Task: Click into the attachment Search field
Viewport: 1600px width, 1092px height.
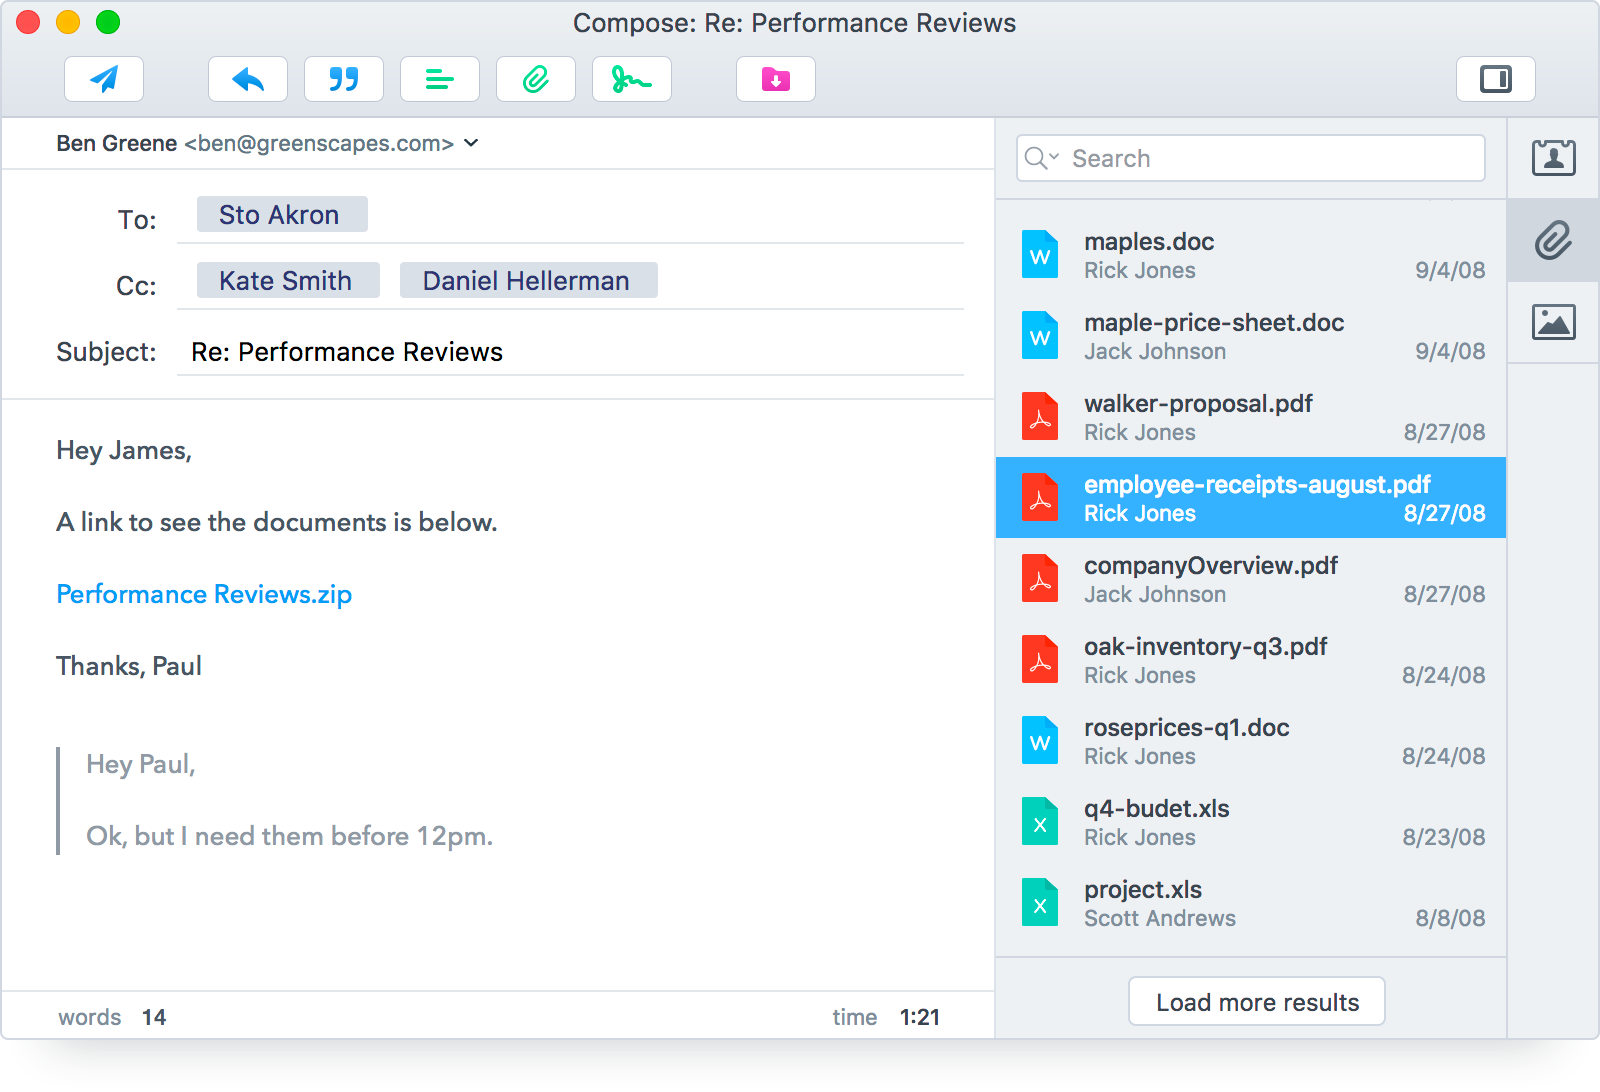Action: click(1270, 158)
